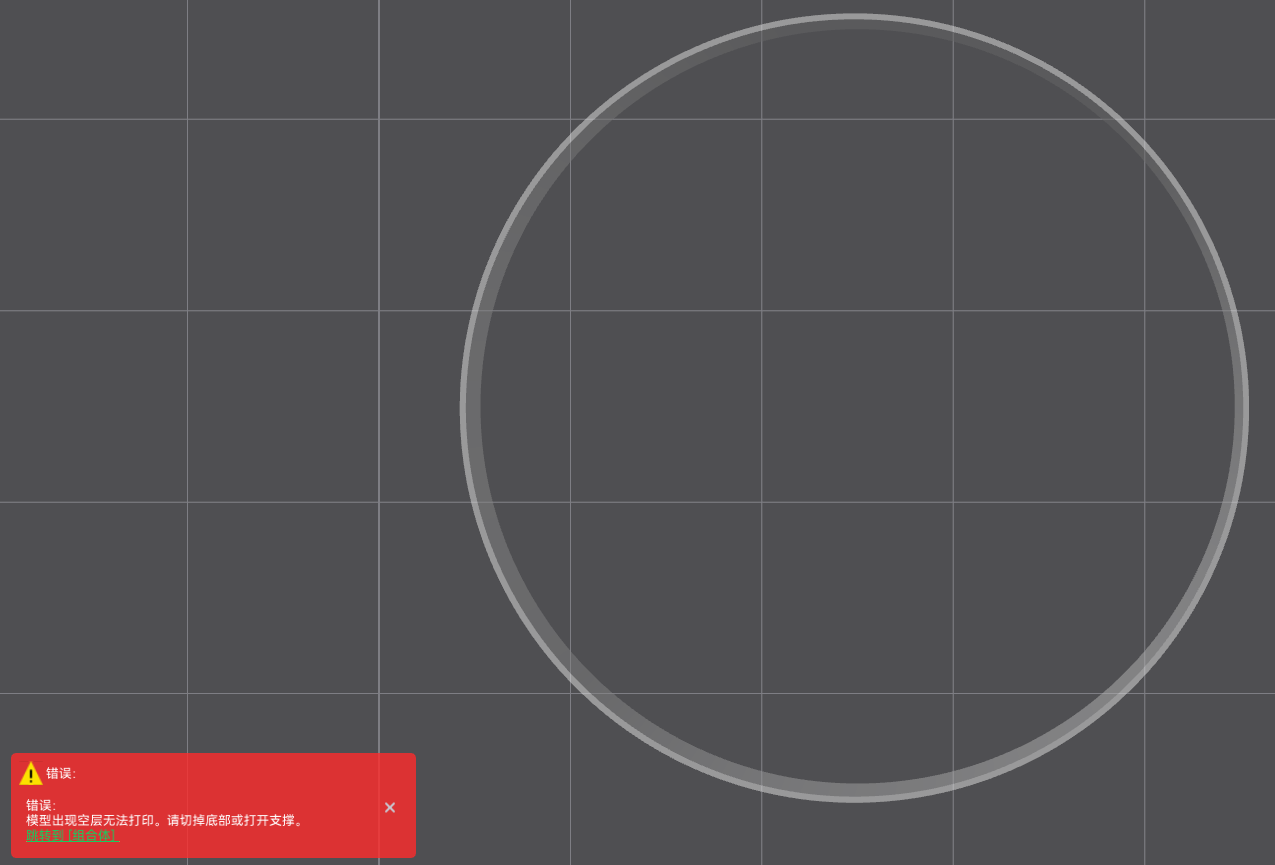
Task: Click the second 错误: label in message body
Action: 41,805
